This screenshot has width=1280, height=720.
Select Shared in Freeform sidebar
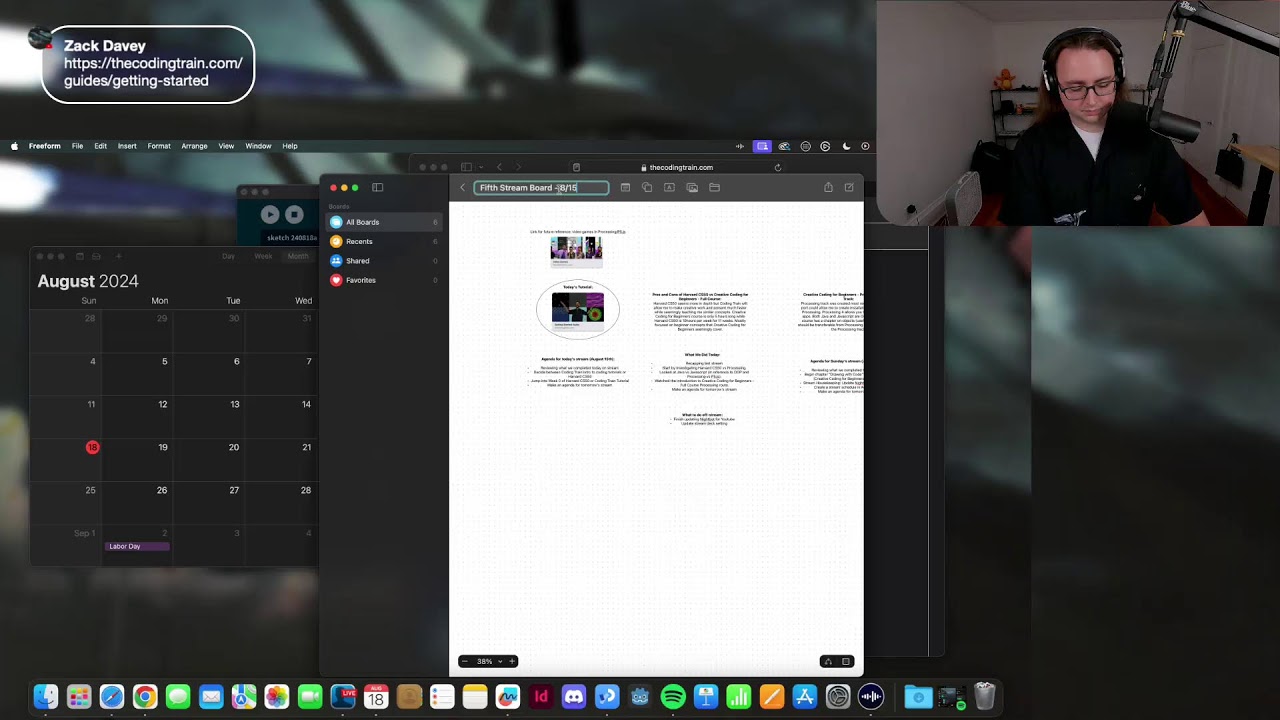tap(384, 260)
